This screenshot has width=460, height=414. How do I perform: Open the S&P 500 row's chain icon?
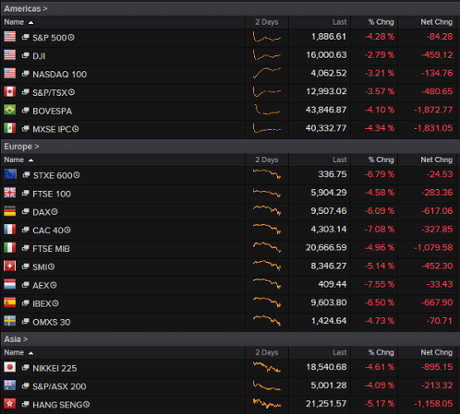click(25, 37)
